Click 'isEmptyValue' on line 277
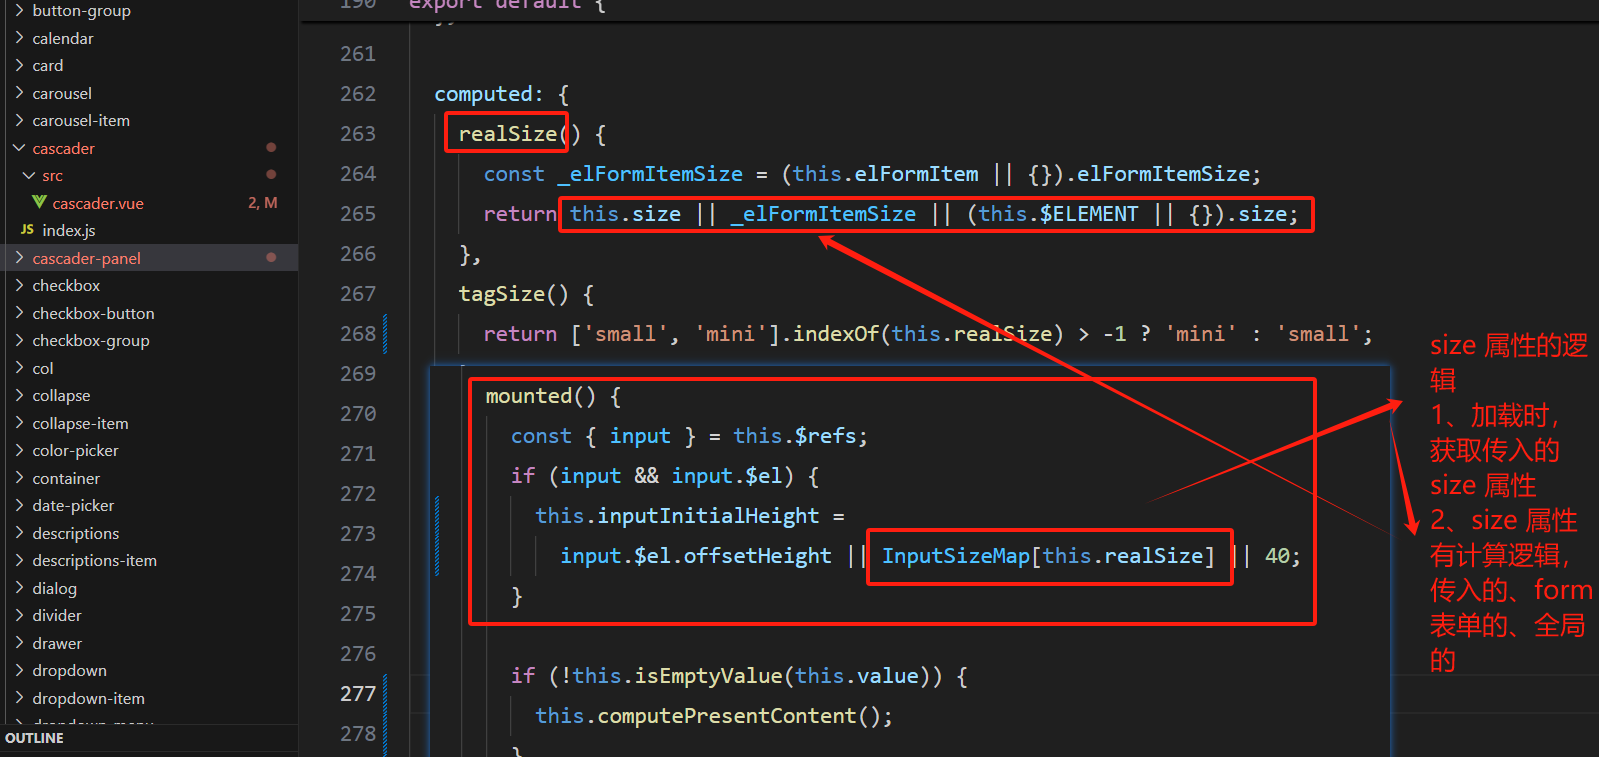 coord(708,676)
